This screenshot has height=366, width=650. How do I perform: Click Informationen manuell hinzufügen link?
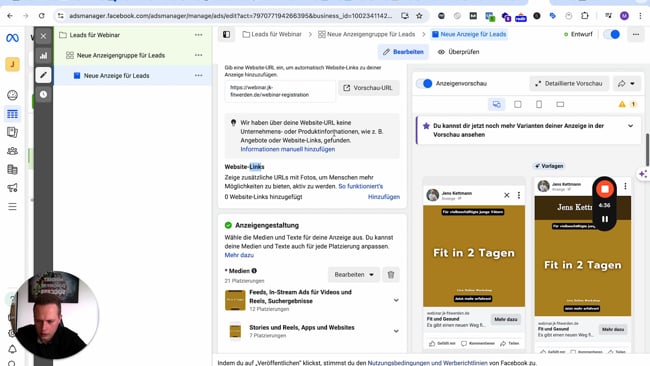(288, 149)
